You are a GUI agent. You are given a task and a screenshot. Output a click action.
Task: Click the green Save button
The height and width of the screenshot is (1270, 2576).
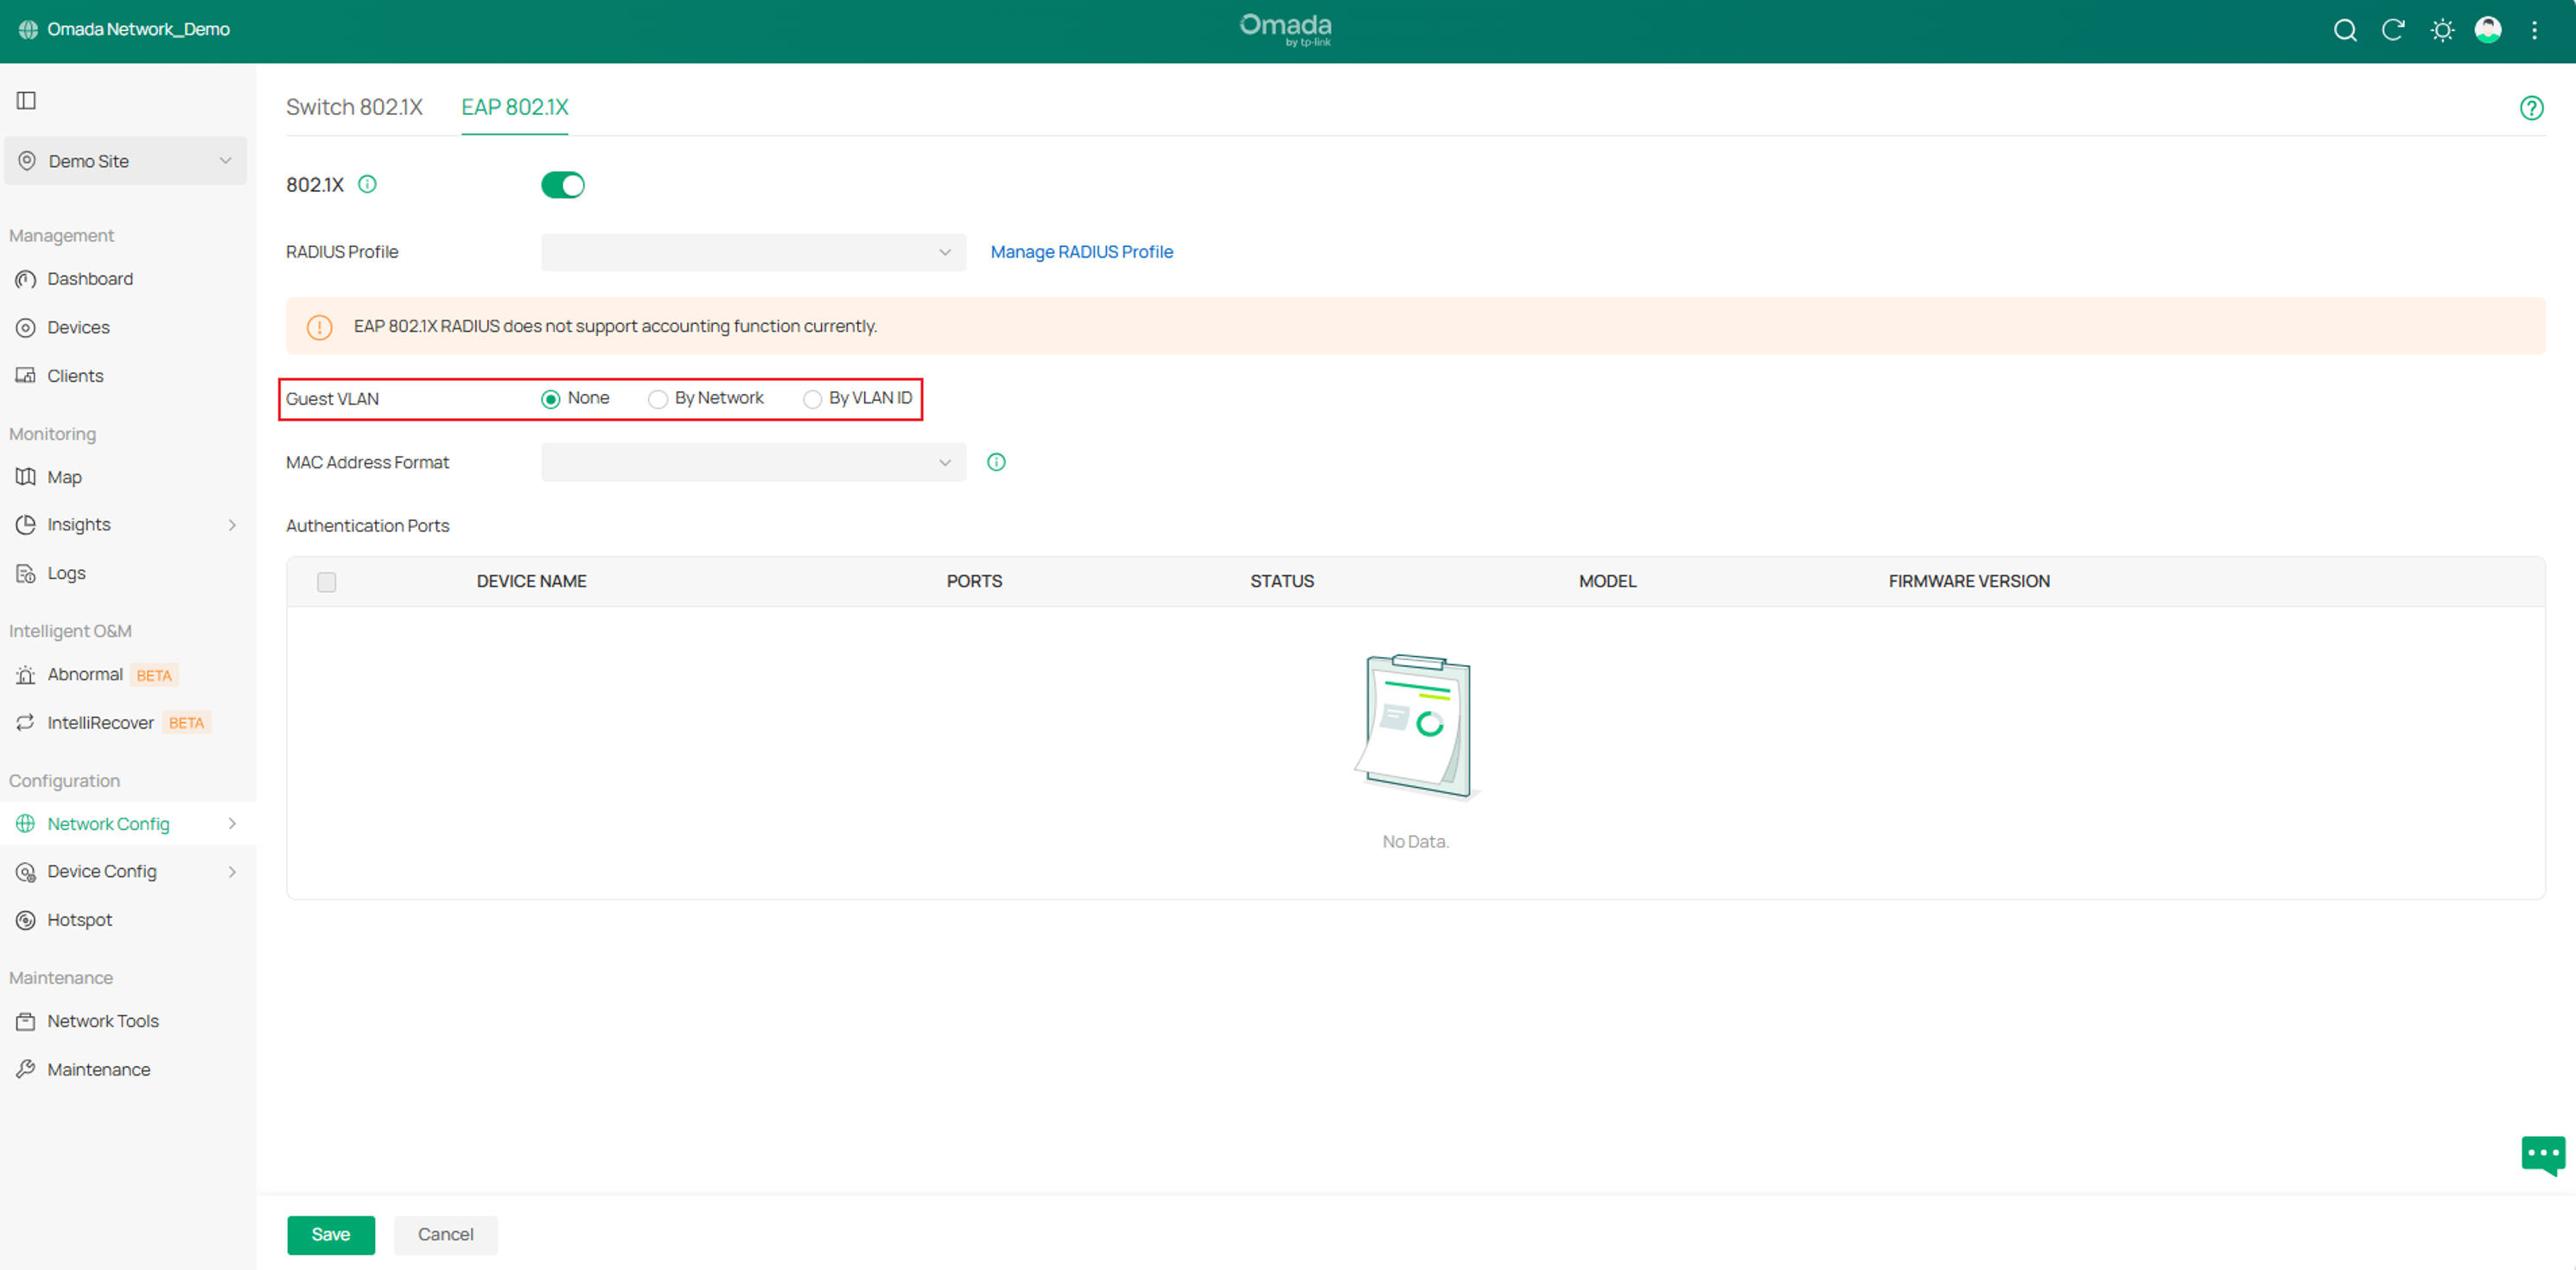click(x=331, y=1235)
